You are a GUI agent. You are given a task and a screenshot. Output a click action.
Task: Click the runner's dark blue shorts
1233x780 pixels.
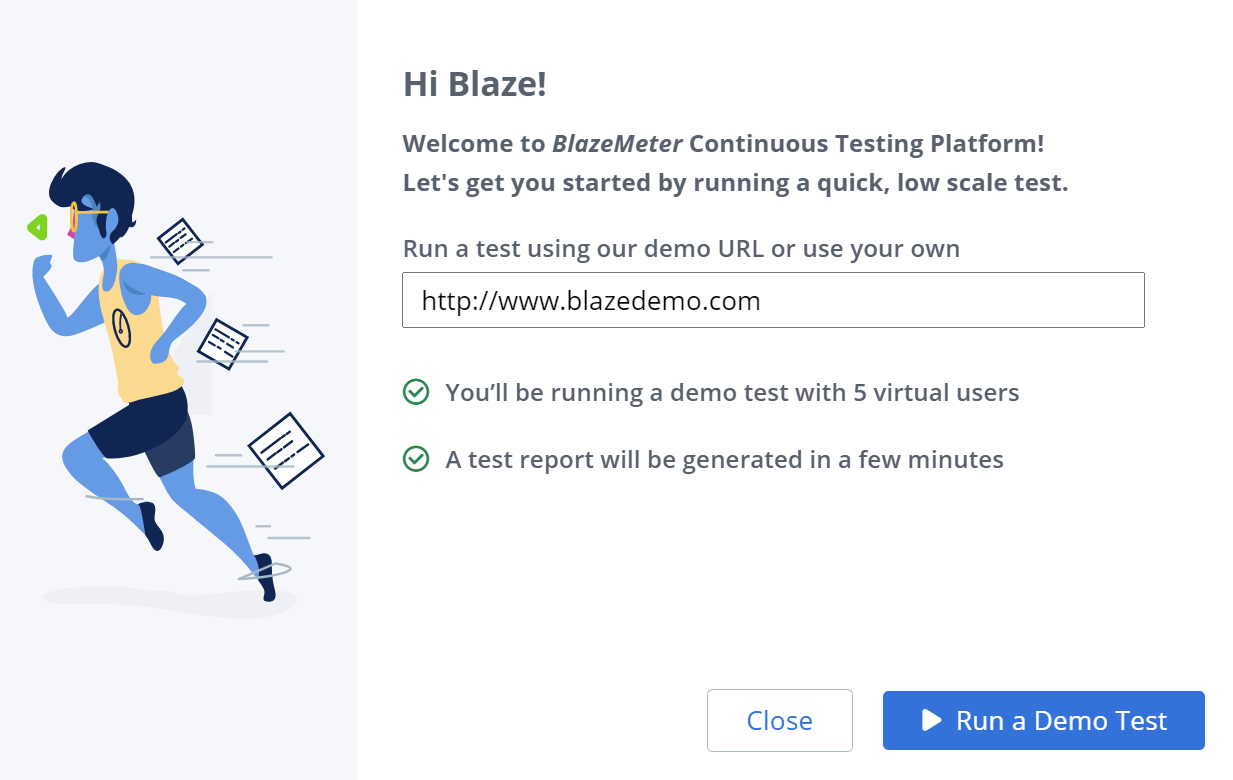pyautogui.click(x=145, y=430)
